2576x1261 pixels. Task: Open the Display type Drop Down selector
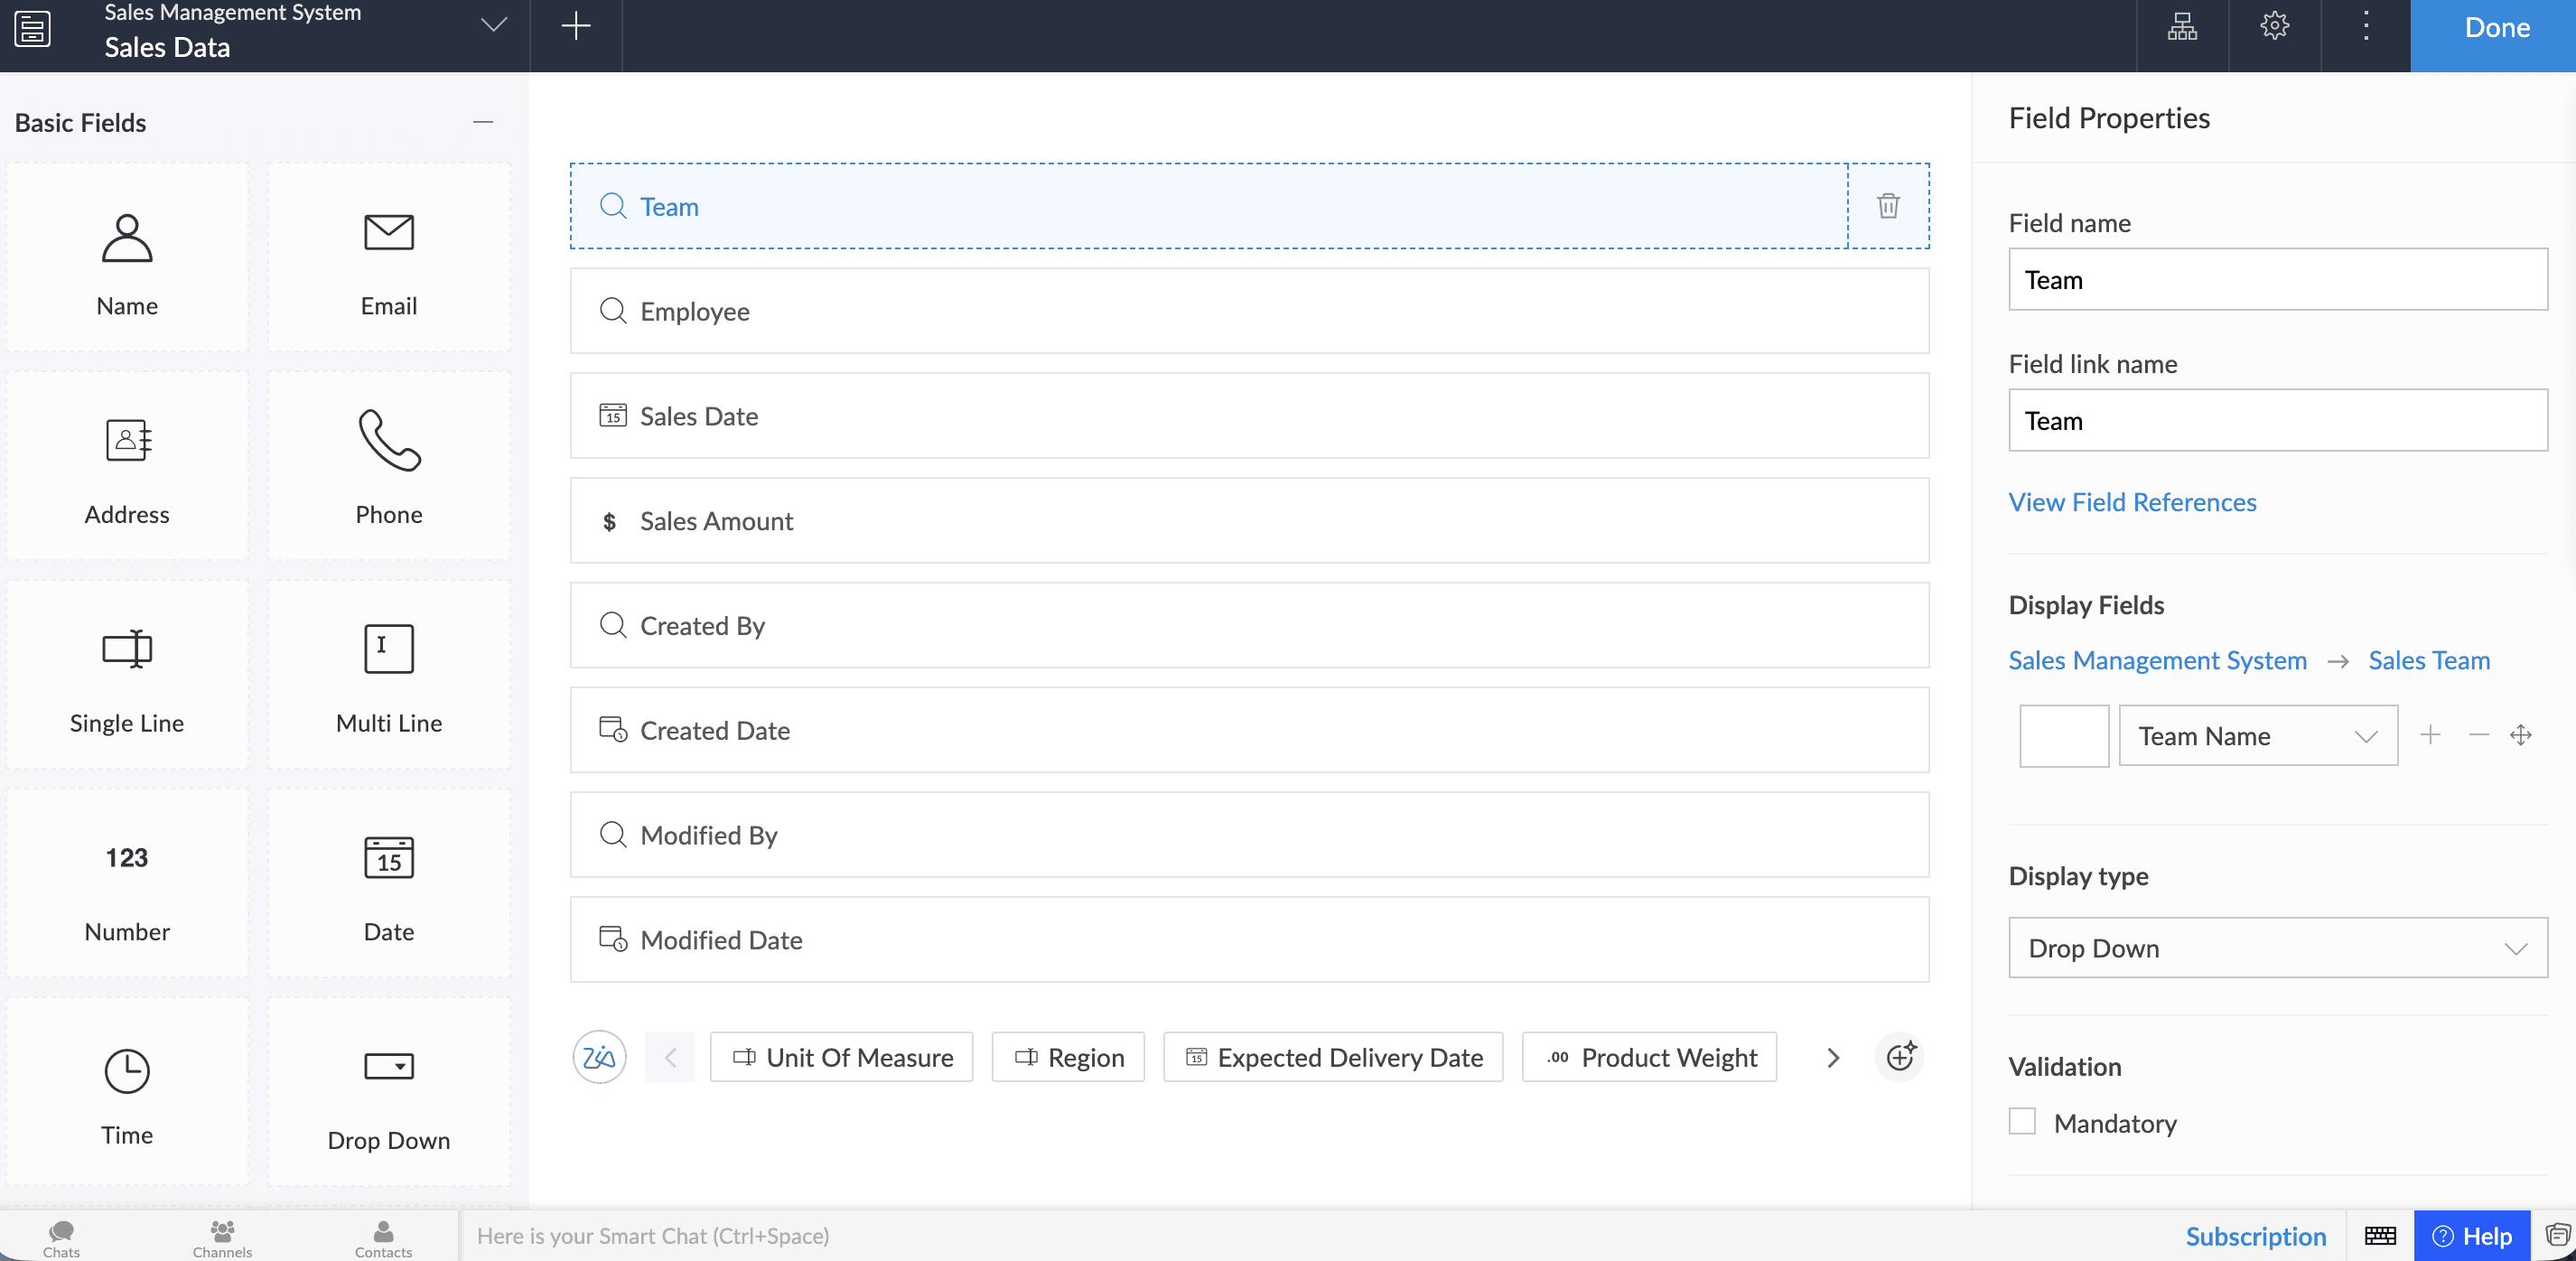[2277, 948]
